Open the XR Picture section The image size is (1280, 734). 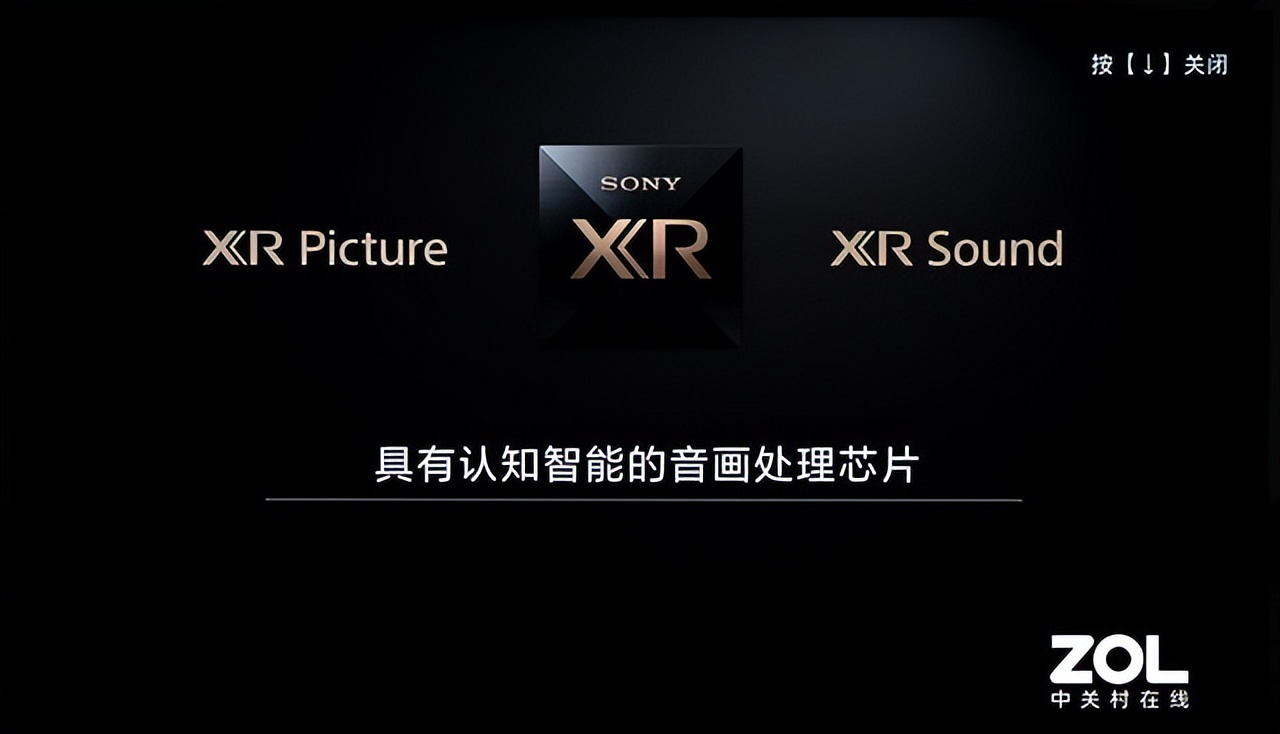pos(325,248)
